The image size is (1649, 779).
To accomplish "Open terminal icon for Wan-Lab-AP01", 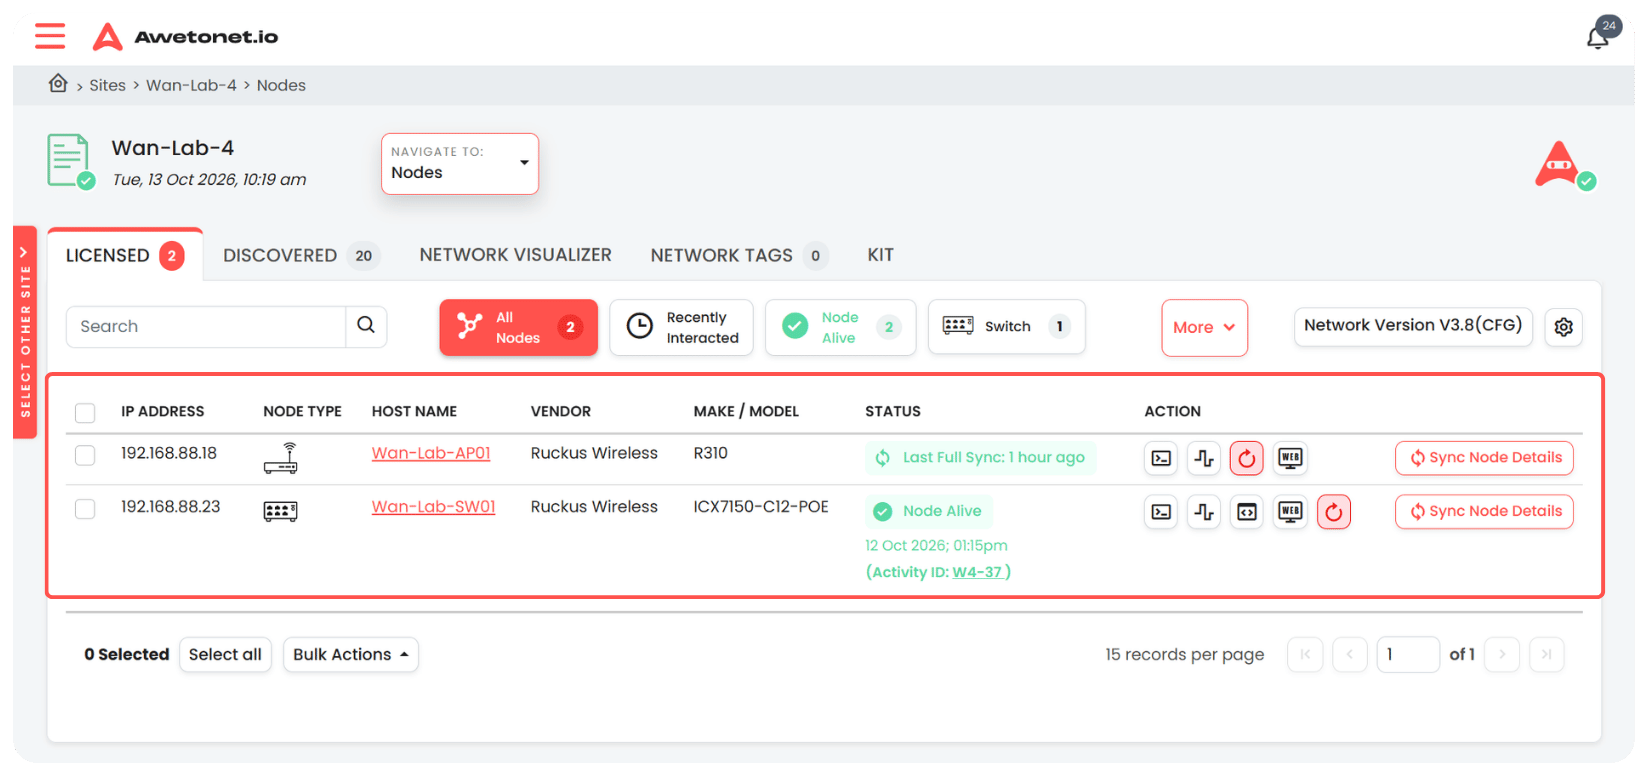I will 1161,458.
